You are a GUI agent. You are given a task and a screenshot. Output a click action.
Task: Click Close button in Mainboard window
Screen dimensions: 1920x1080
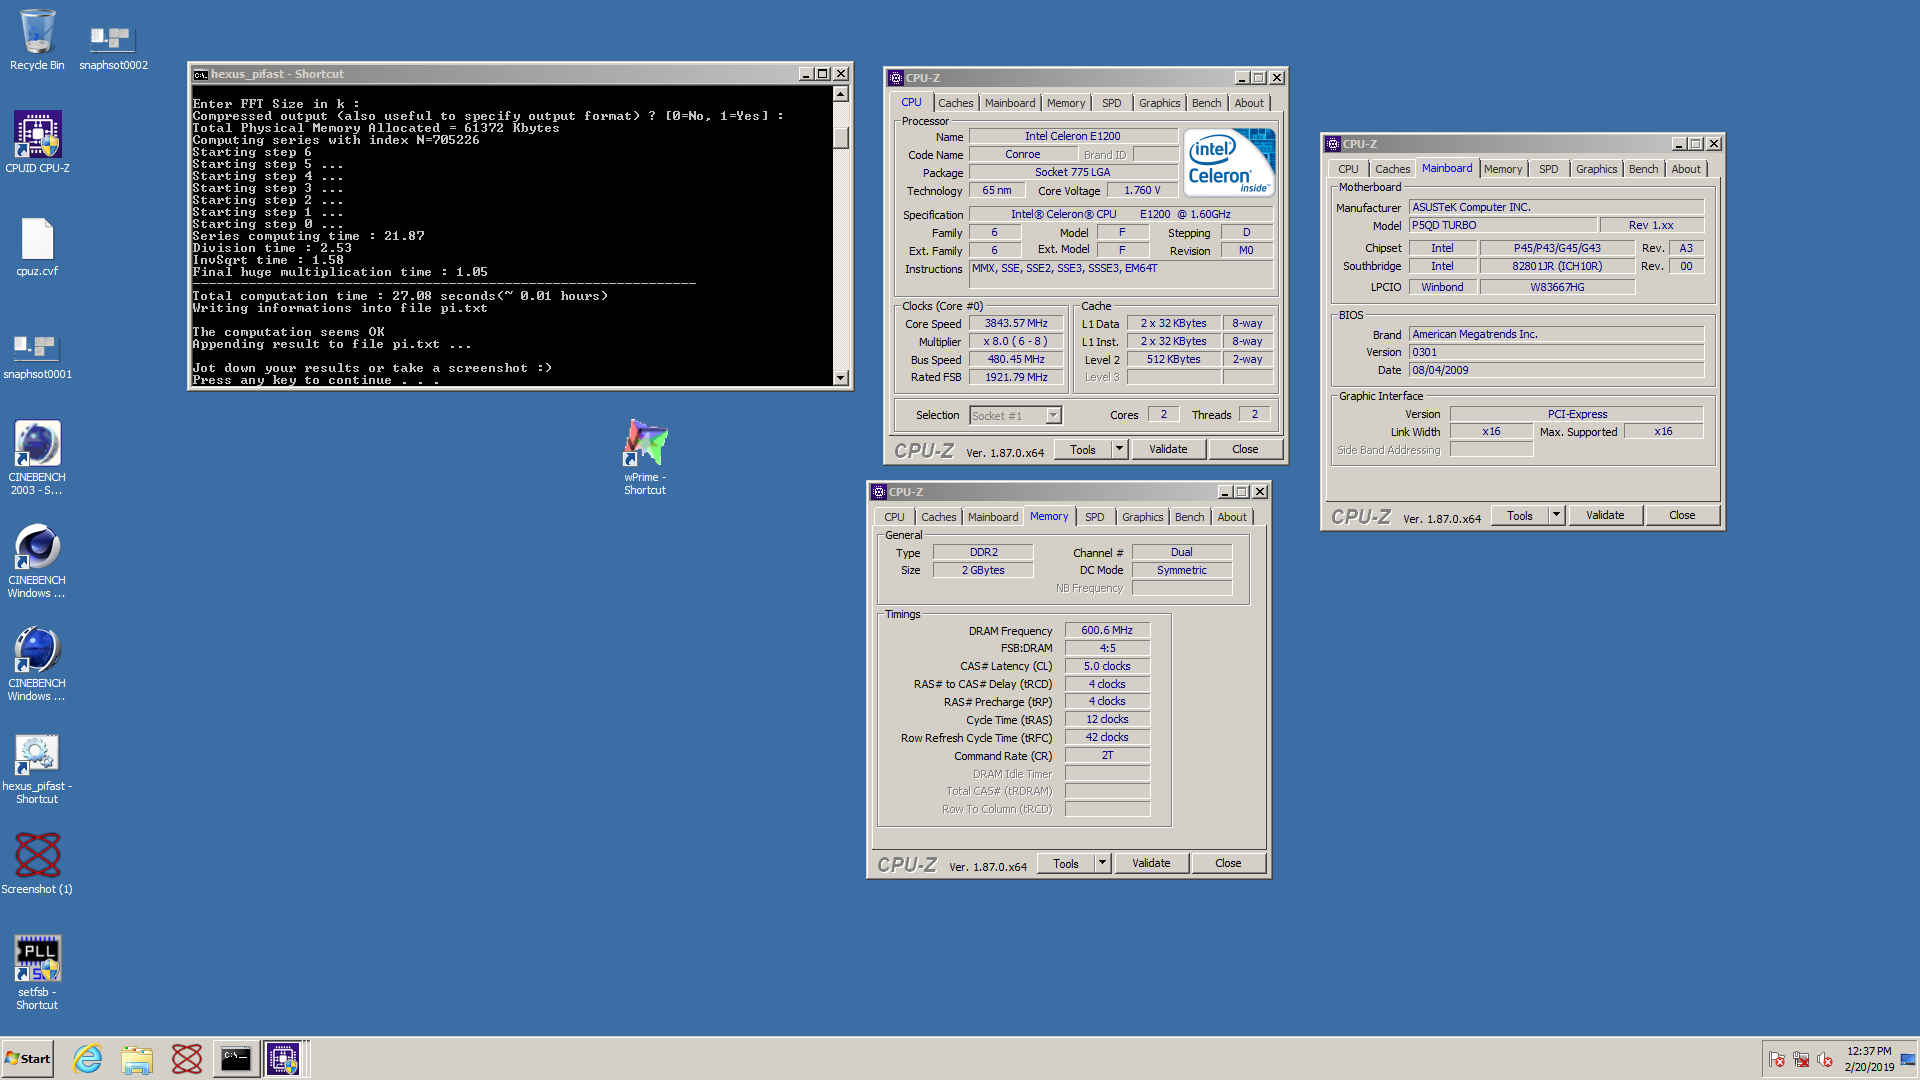(1682, 515)
